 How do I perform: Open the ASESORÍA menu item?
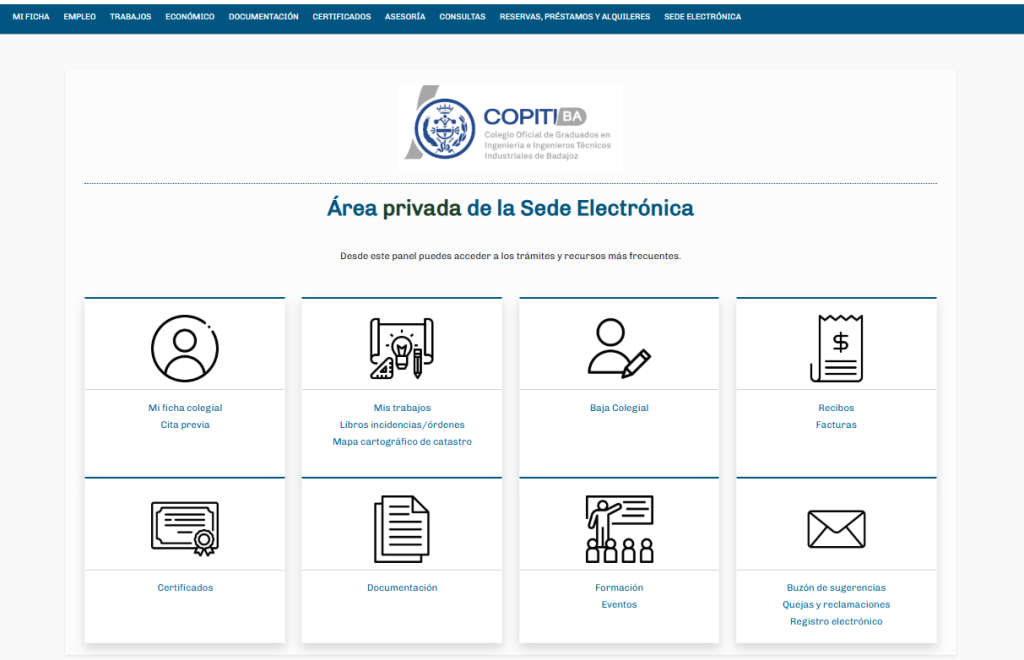tap(405, 17)
